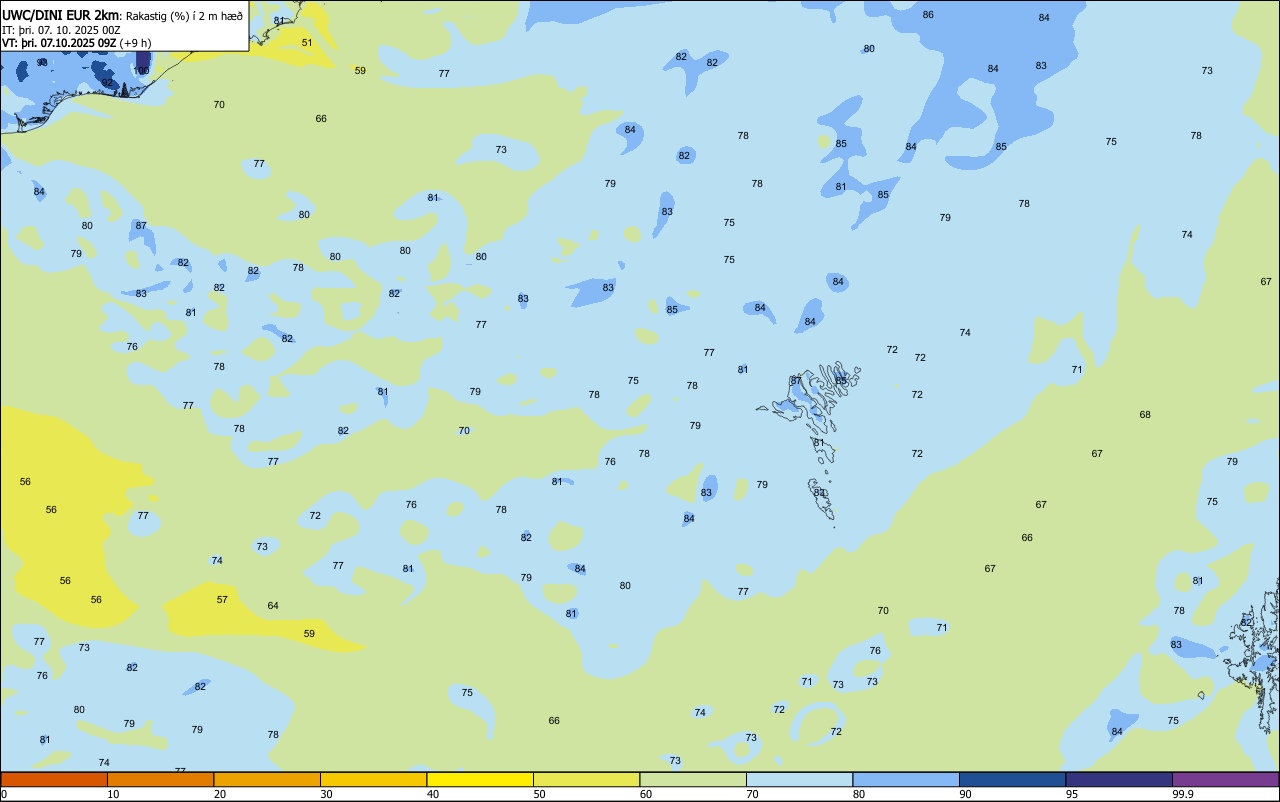Click the map title 'UWC/DINI EUR 2km'
This screenshot has width=1280, height=802.
(x=61, y=15)
